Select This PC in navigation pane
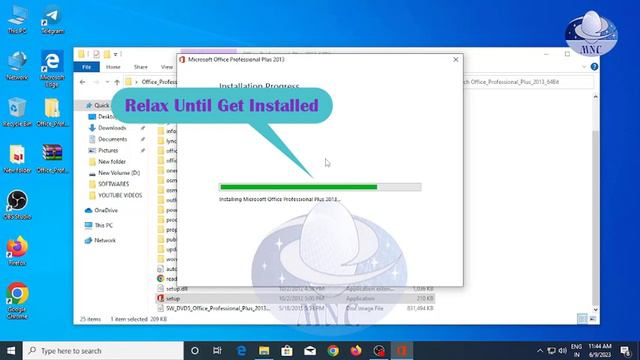Screen dimensions: 640x360 (103, 225)
